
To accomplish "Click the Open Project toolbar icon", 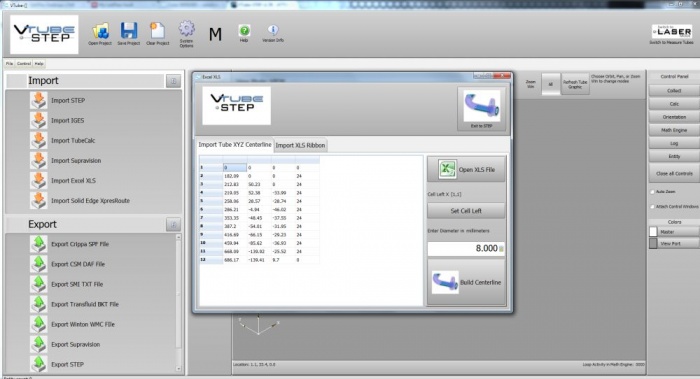I will [x=100, y=31].
